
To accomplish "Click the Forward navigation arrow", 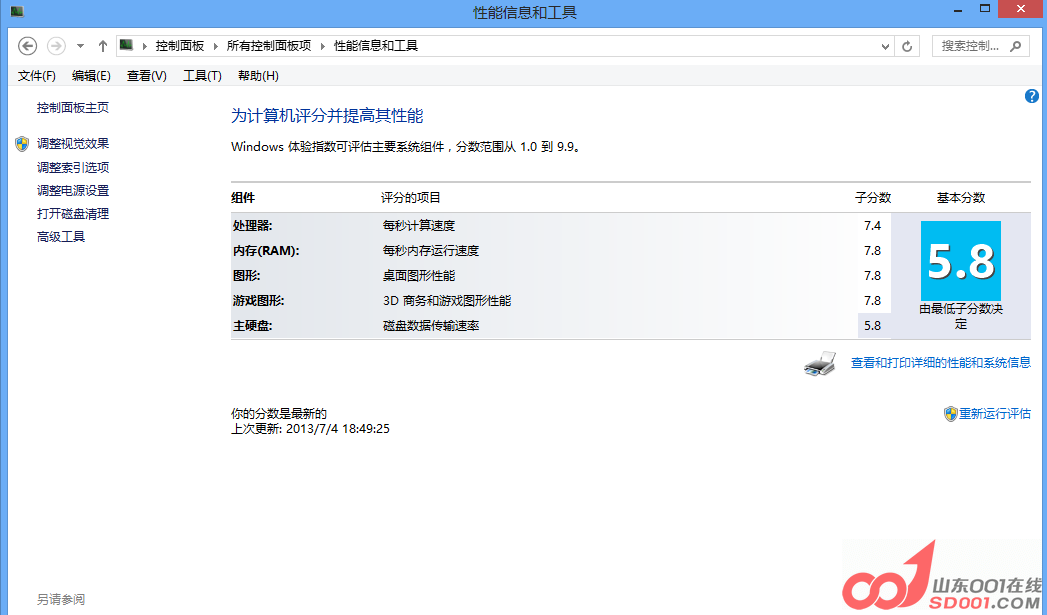I will pos(57,46).
